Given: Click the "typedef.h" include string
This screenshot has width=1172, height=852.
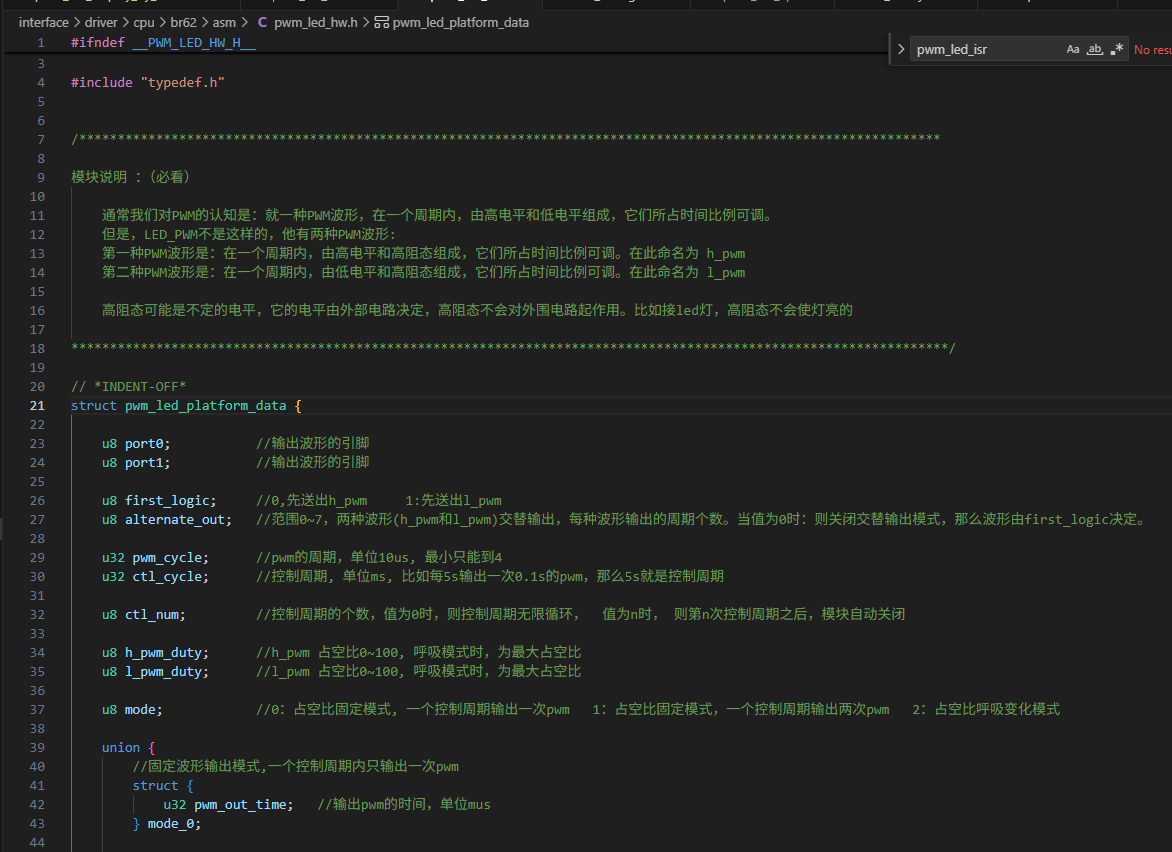Looking at the screenshot, I should click(x=182, y=82).
